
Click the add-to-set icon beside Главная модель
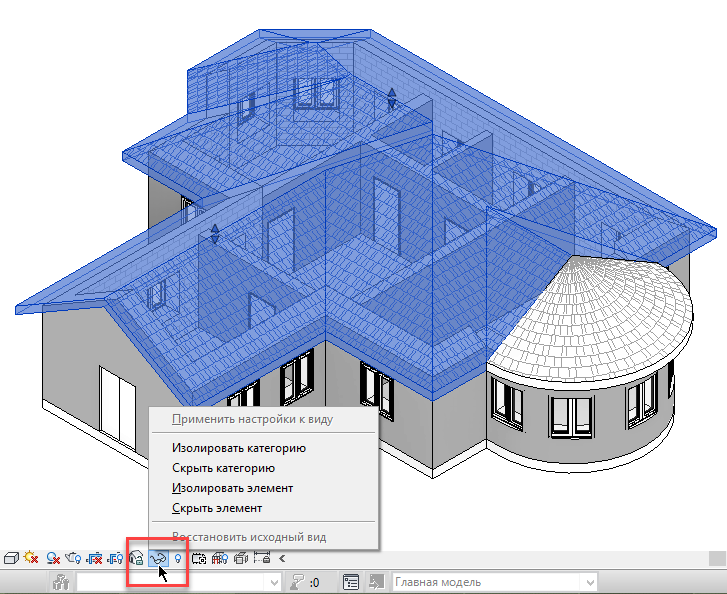pyautogui.click(x=376, y=581)
